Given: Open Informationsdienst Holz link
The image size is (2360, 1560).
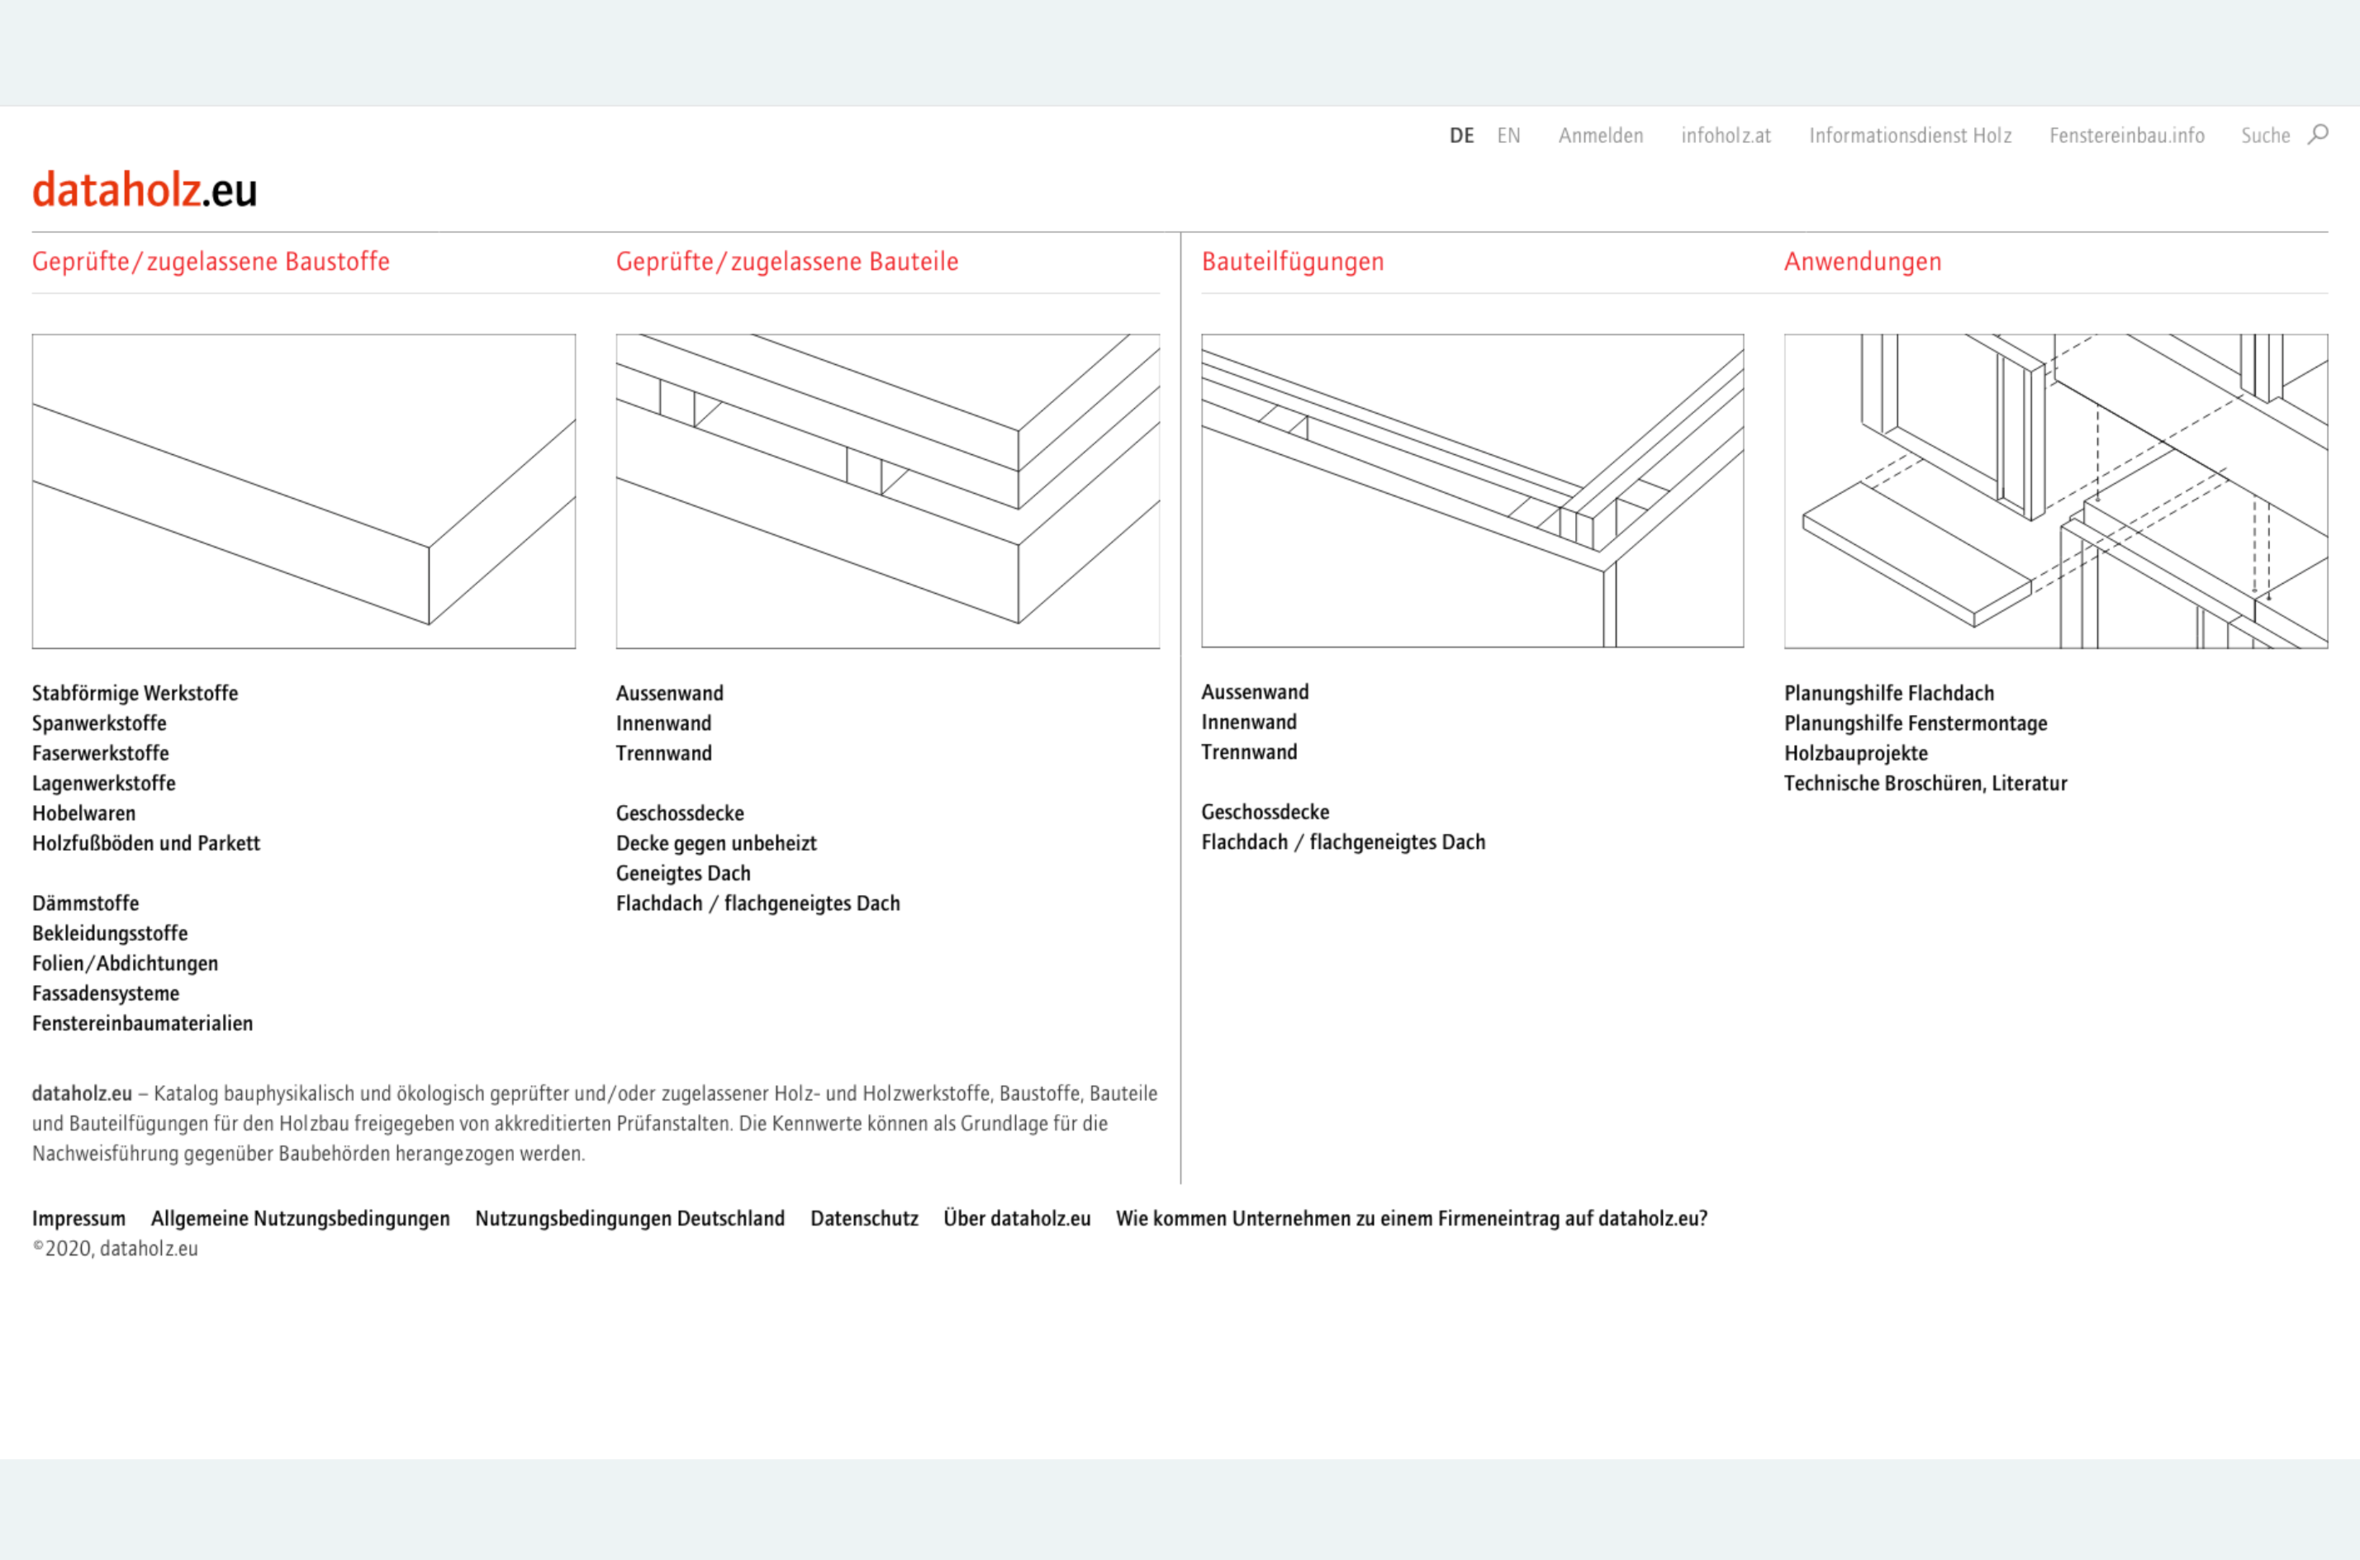Looking at the screenshot, I should click(x=1910, y=136).
